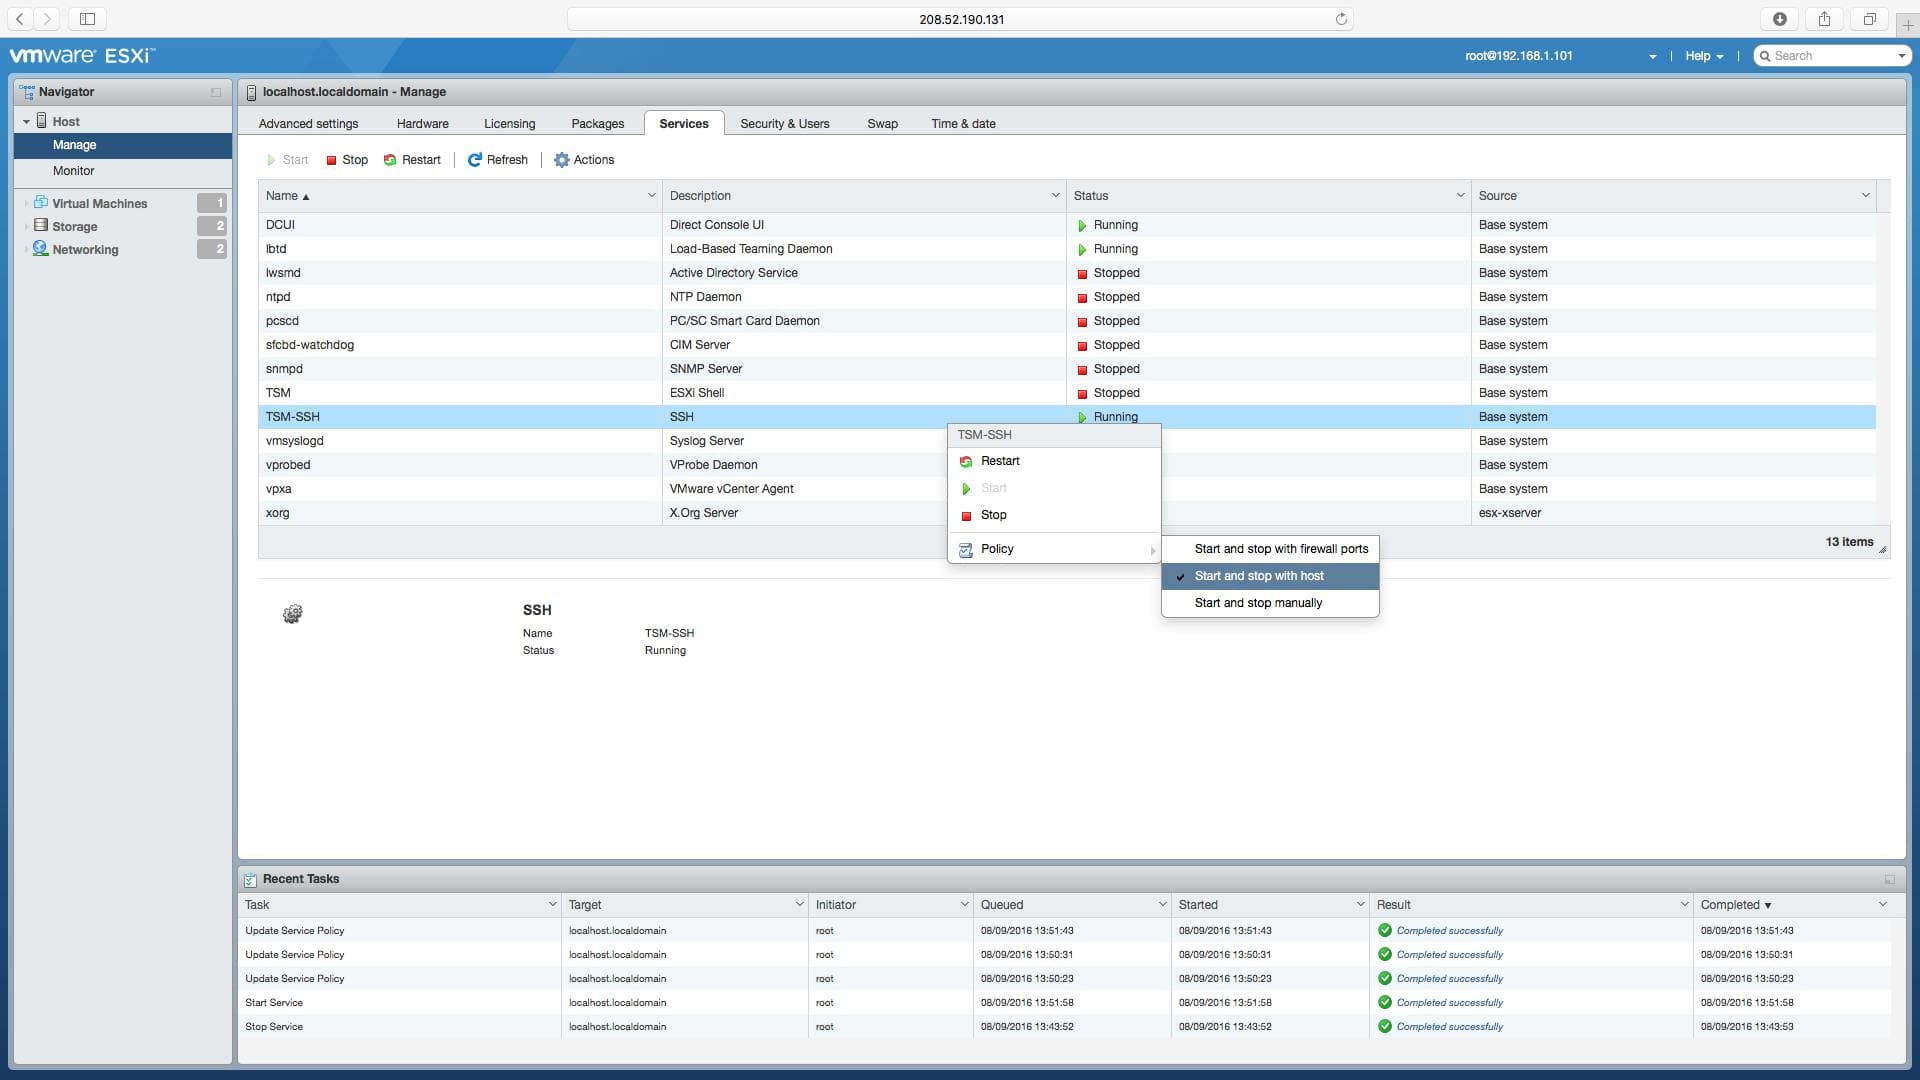Restart the service using the toolbar Restart icon
The image size is (1920, 1080).
[x=413, y=159]
